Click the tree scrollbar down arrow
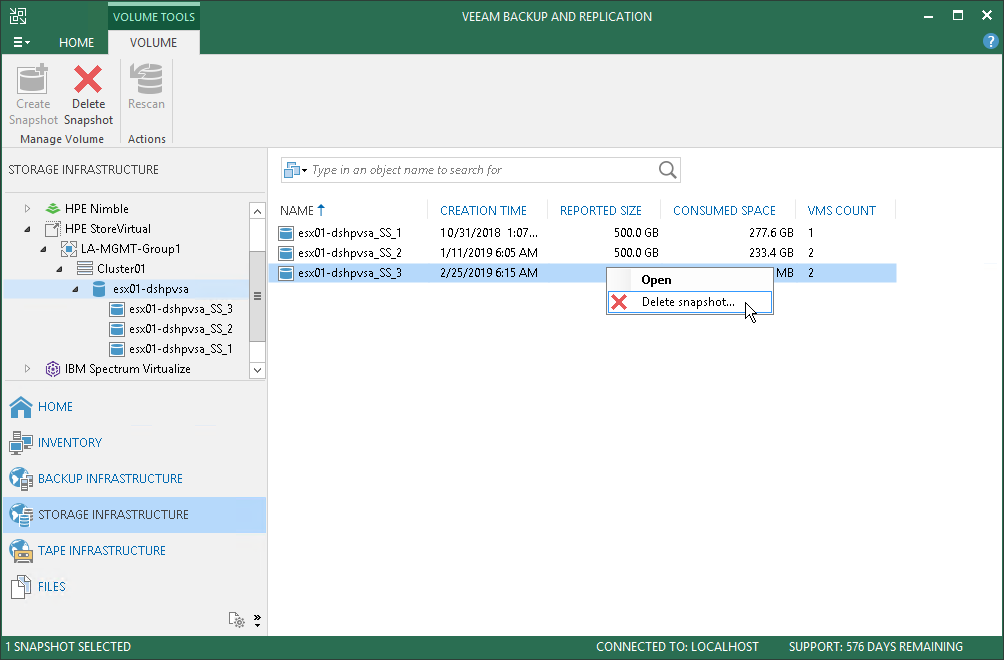 tap(257, 370)
